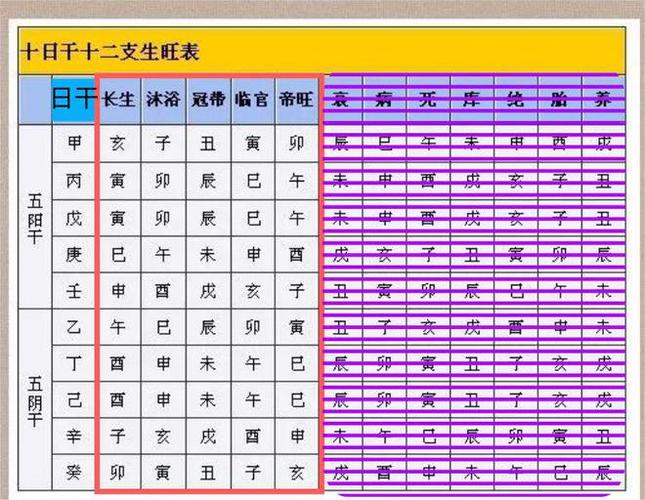Click 子 in 癸 row 临官 column

[x=253, y=472]
